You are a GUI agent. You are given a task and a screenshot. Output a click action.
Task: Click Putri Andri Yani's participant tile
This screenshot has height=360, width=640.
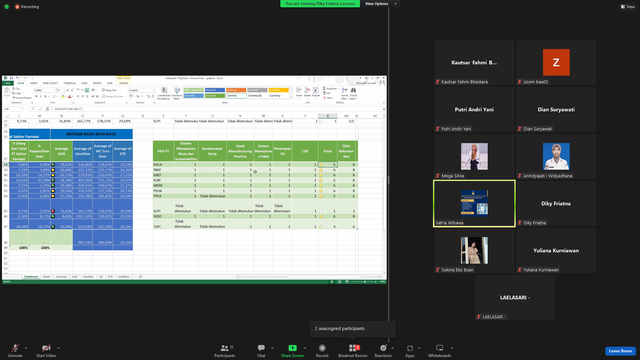(474, 109)
